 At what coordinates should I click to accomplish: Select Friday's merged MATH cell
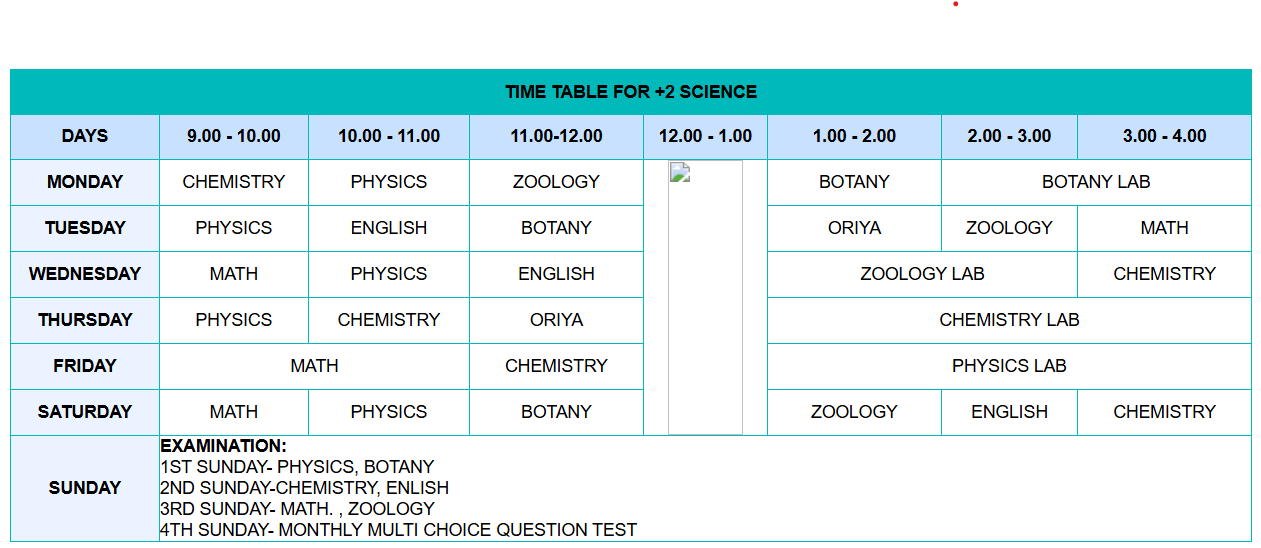point(314,366)
